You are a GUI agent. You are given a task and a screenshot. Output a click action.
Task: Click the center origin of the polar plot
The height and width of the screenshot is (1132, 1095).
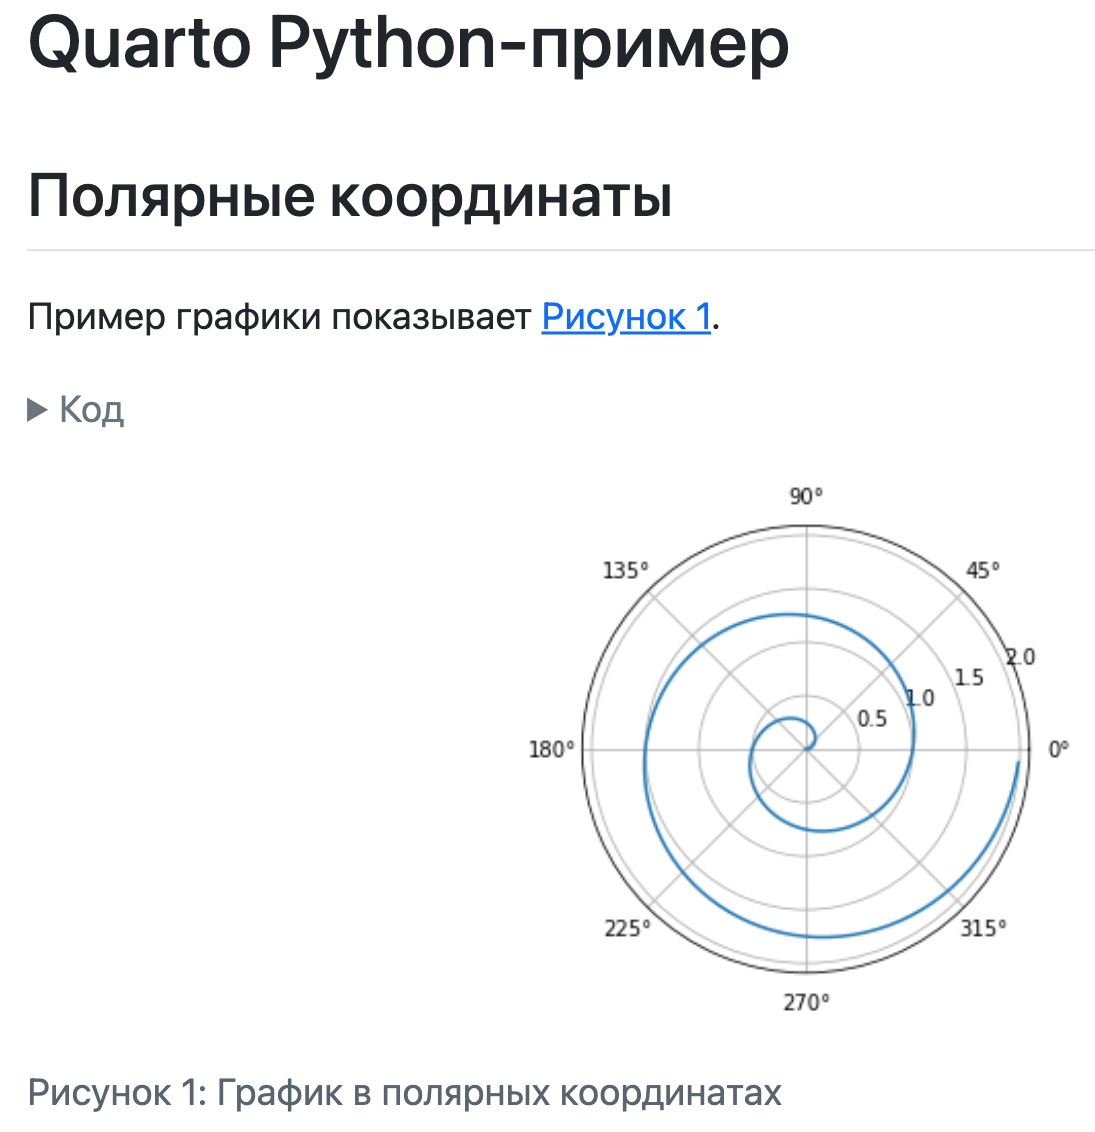coord(806,749)
